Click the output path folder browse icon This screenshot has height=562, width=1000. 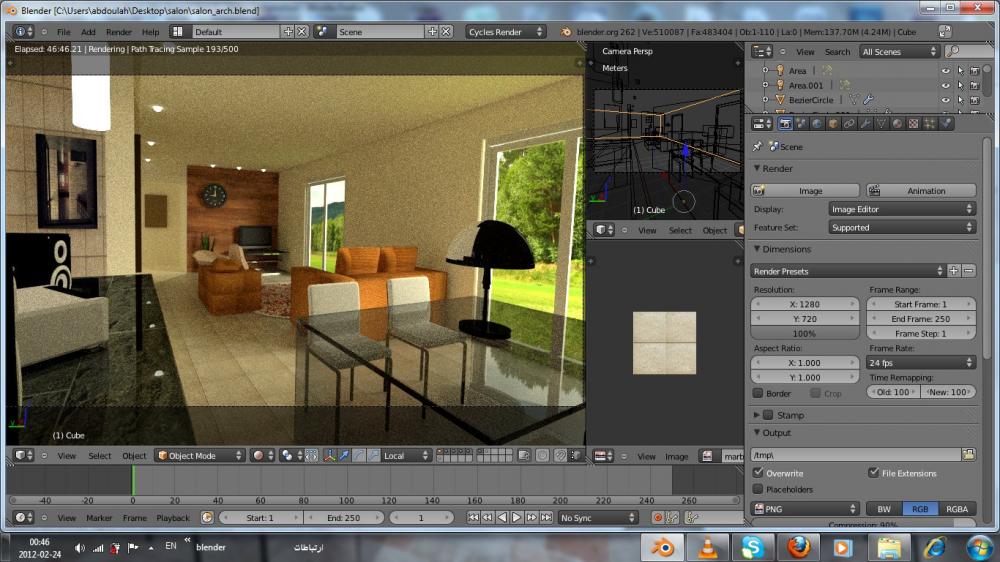(x=968, y=454)
